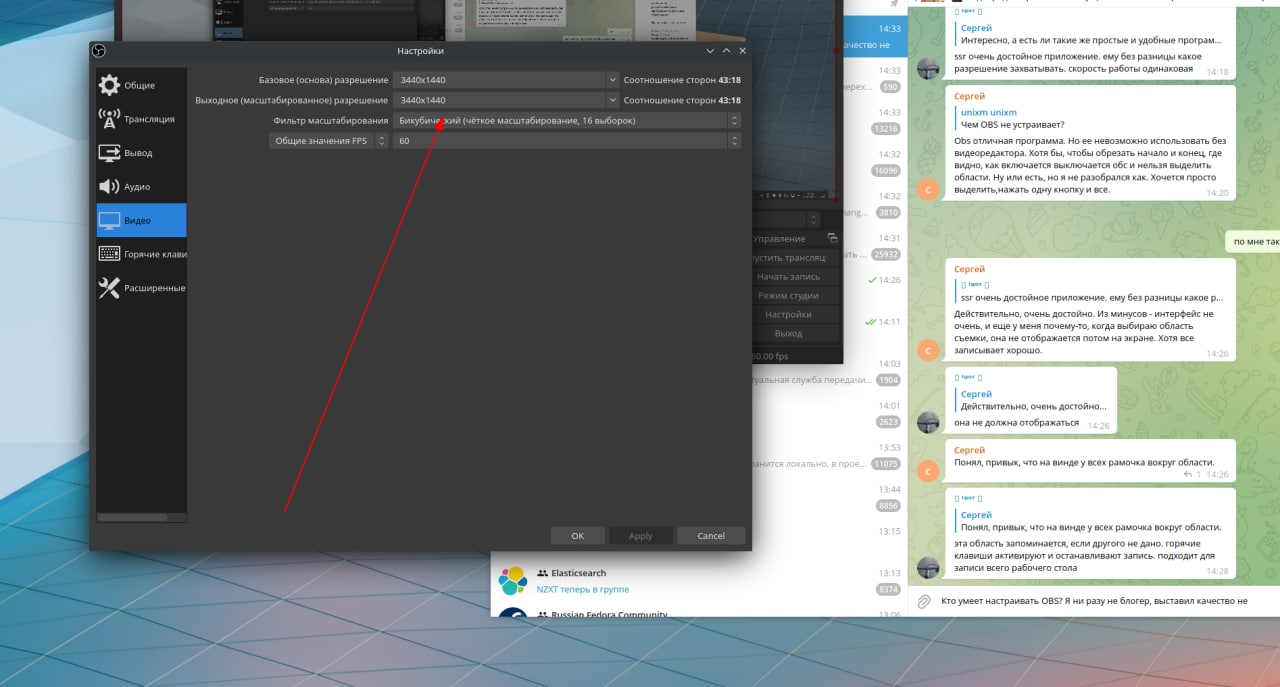Collapse the settings window with down chevron
1280x687 pixels.
(710, 51)
